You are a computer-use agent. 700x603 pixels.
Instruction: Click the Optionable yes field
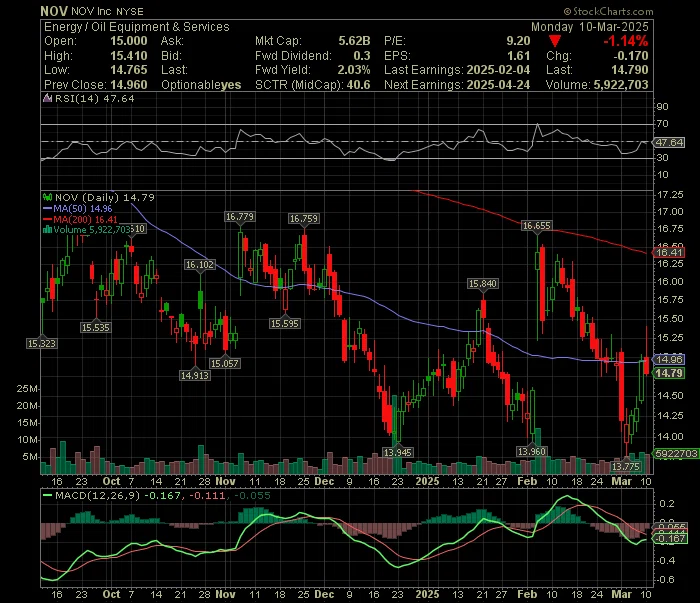click(201, 85)
